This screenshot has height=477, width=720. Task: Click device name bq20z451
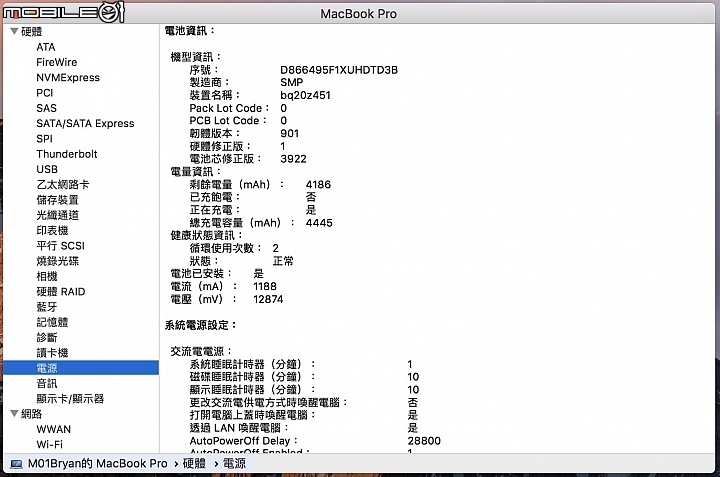(x=305, y=95)
